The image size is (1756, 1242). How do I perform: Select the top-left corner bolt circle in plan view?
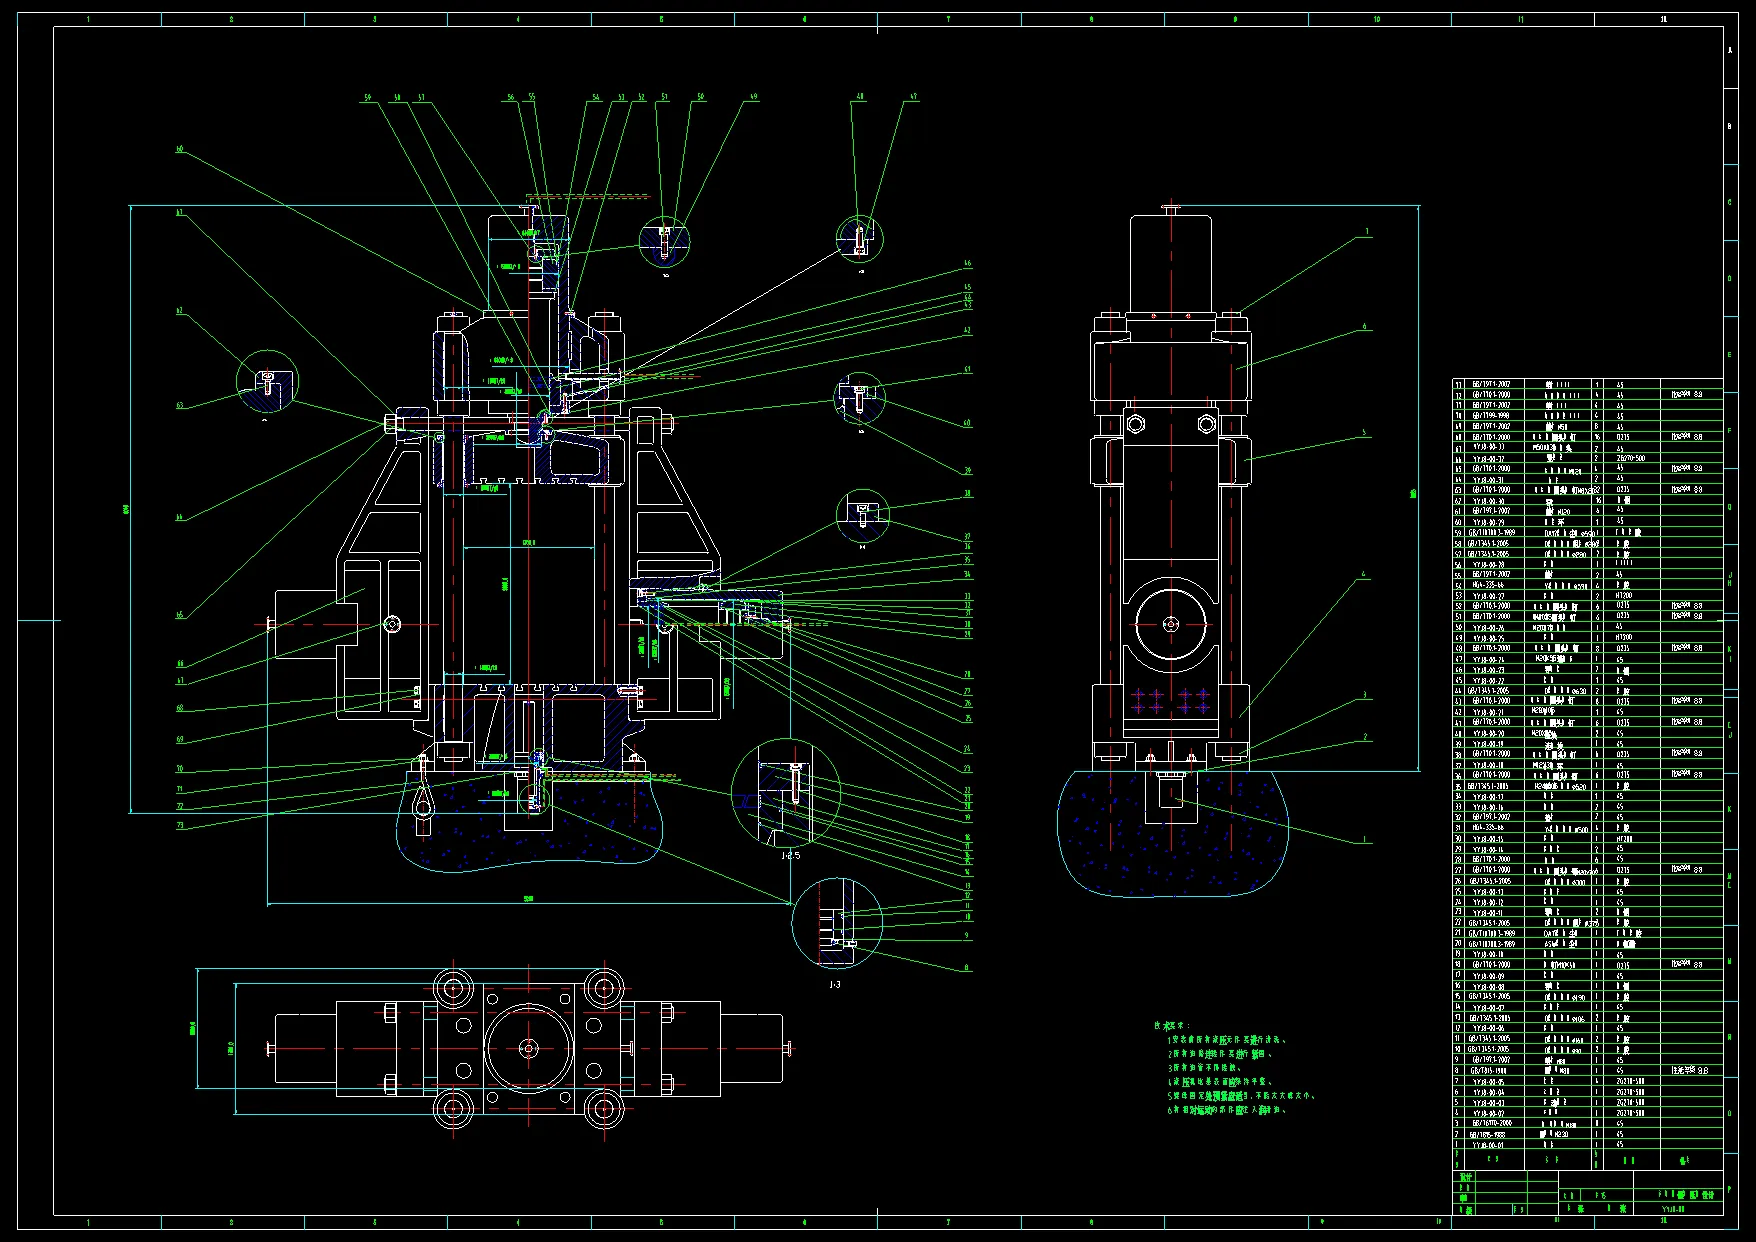coord(453,988)
